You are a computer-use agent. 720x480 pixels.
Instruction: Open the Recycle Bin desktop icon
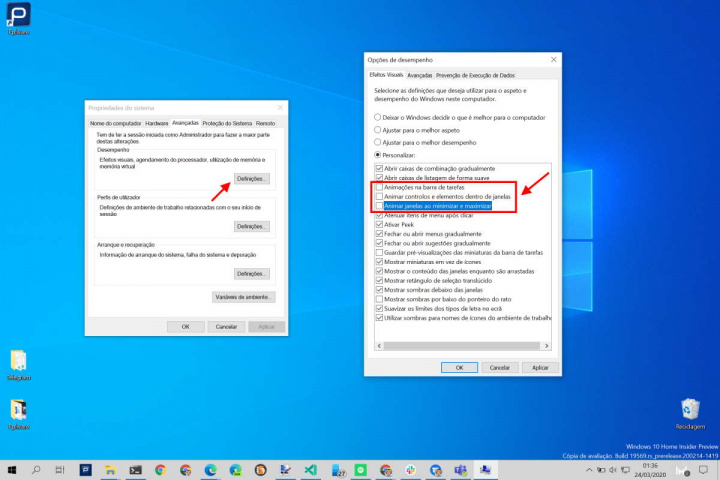[689, 408]
